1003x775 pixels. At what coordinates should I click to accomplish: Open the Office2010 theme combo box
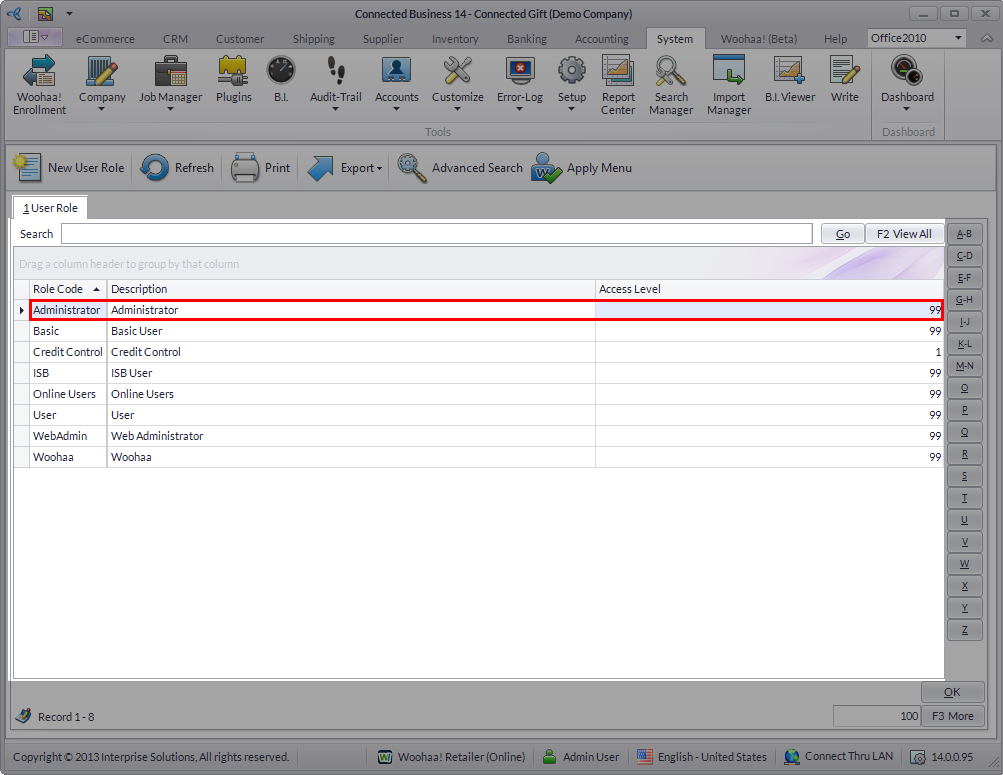click(958, 38)
